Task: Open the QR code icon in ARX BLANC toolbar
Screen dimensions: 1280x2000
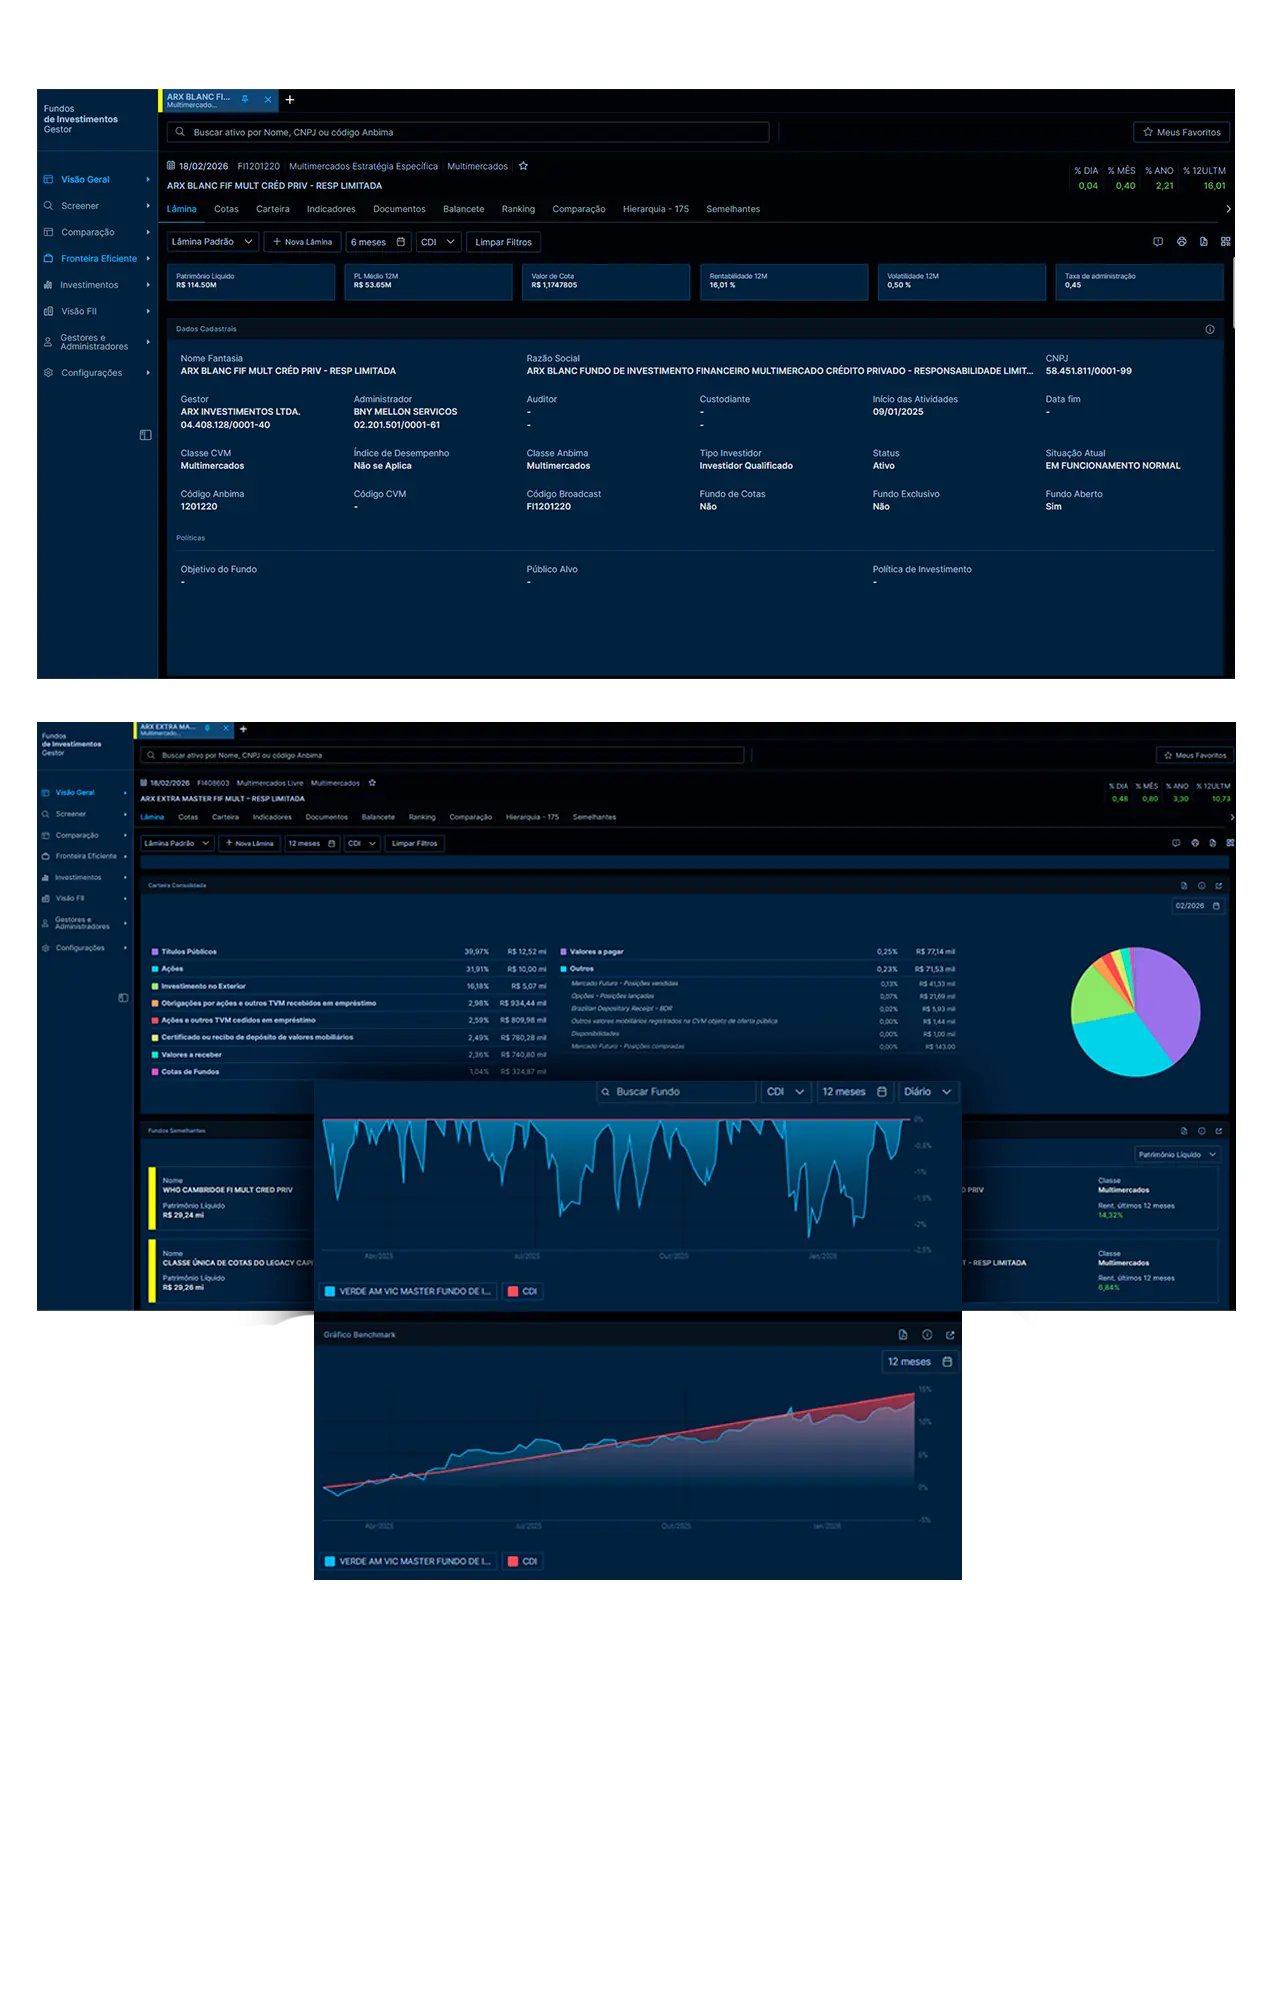Action: pos(1225,242)
